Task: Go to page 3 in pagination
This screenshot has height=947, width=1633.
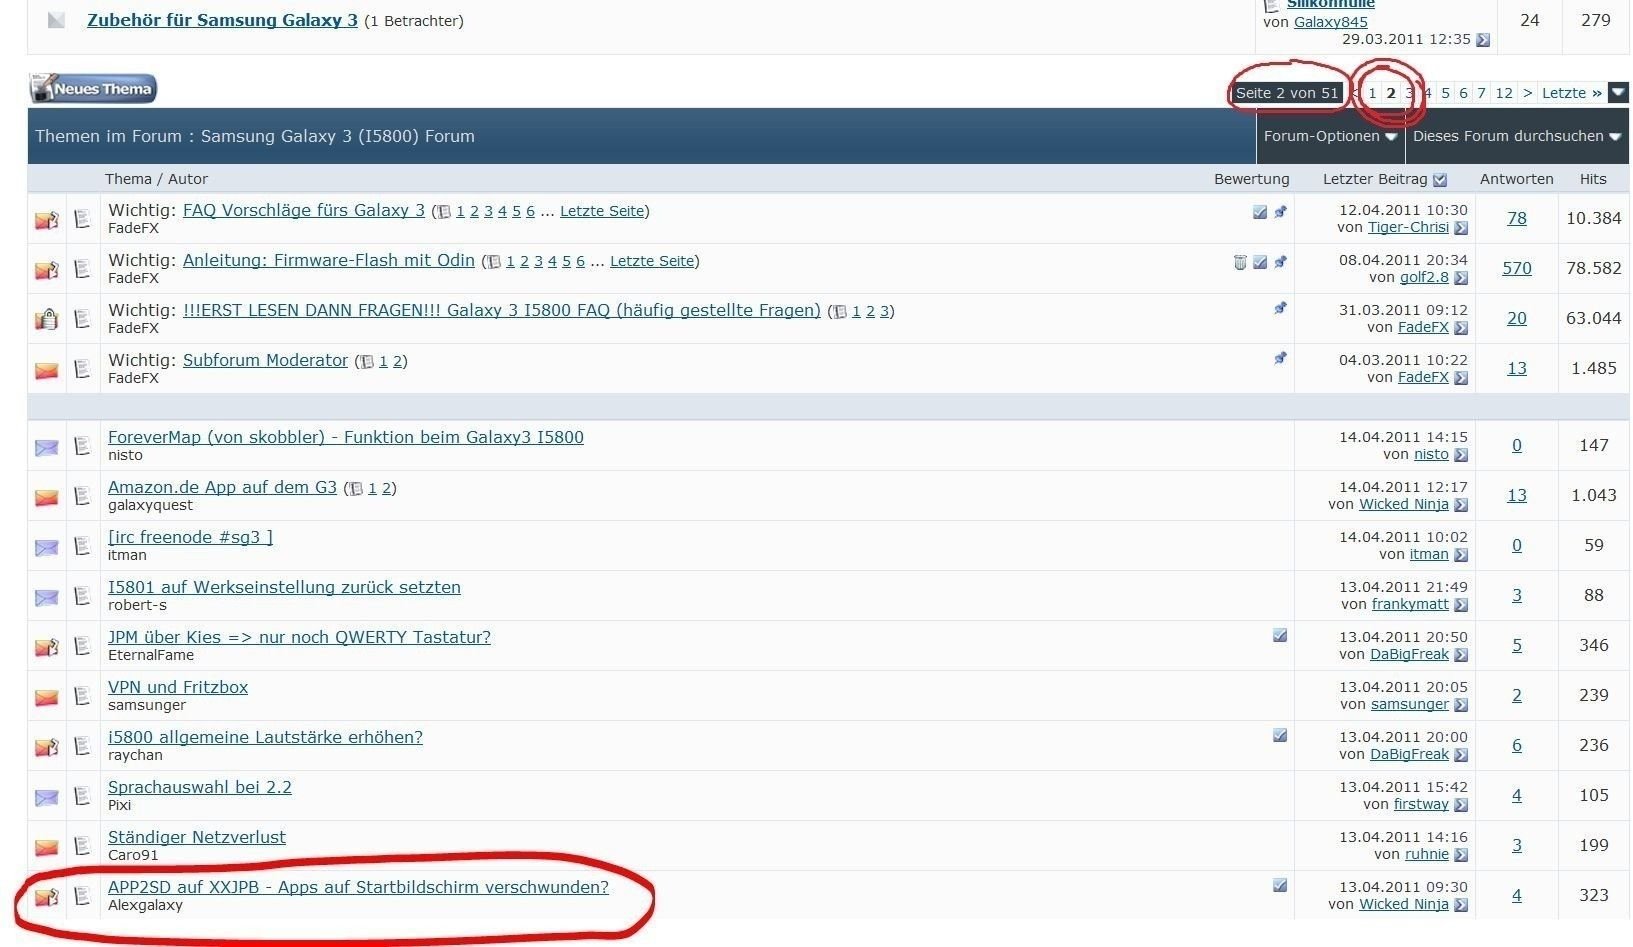Action: [1409, 93]
